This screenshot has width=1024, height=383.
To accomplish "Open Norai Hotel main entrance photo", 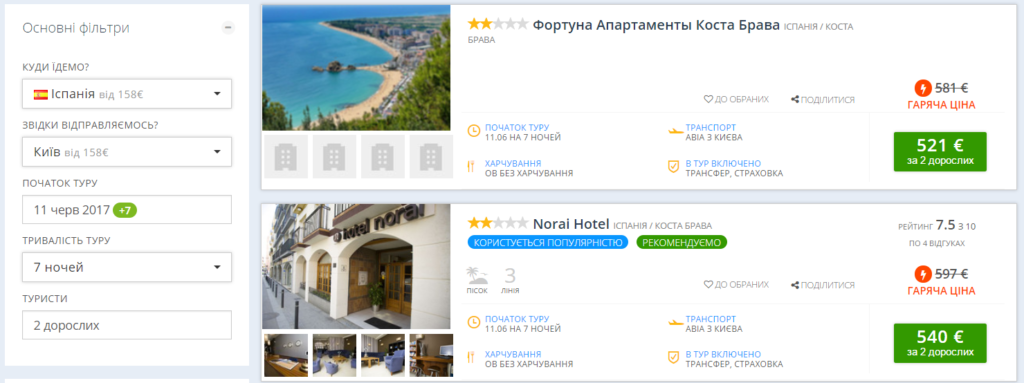I will [x=356, y=266].
